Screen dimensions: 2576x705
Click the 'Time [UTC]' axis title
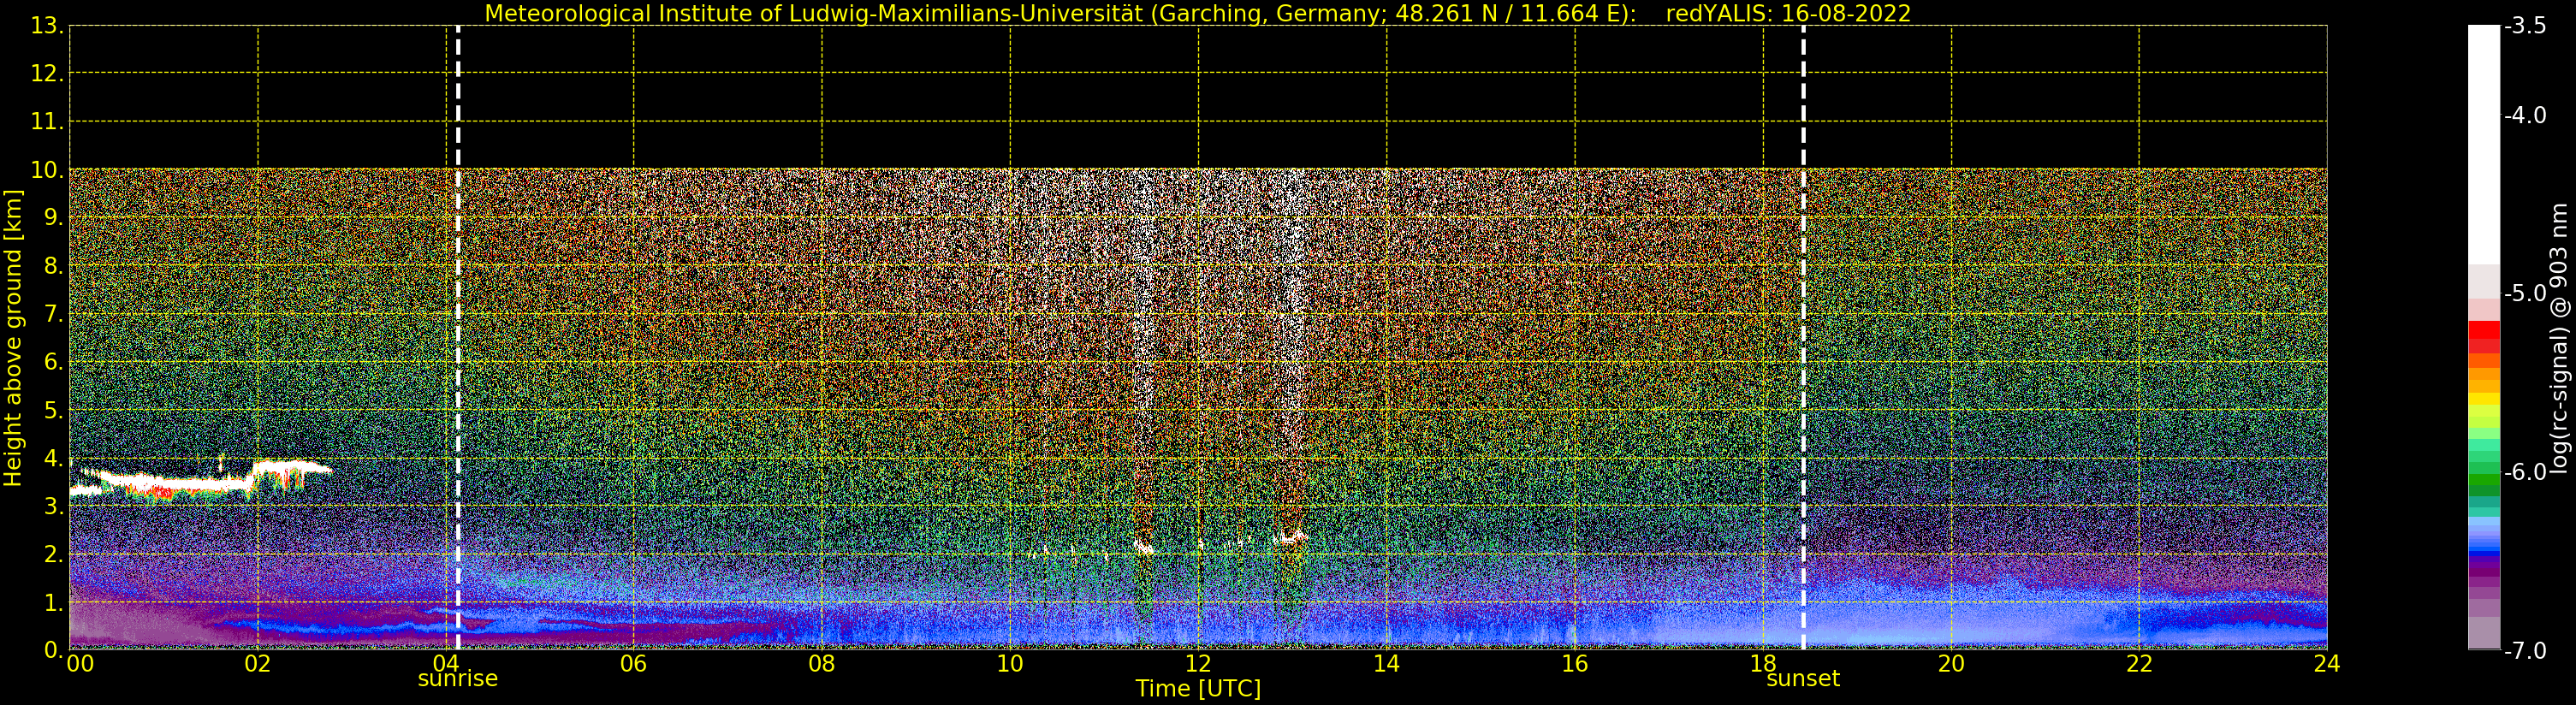tap(1197, 689)
